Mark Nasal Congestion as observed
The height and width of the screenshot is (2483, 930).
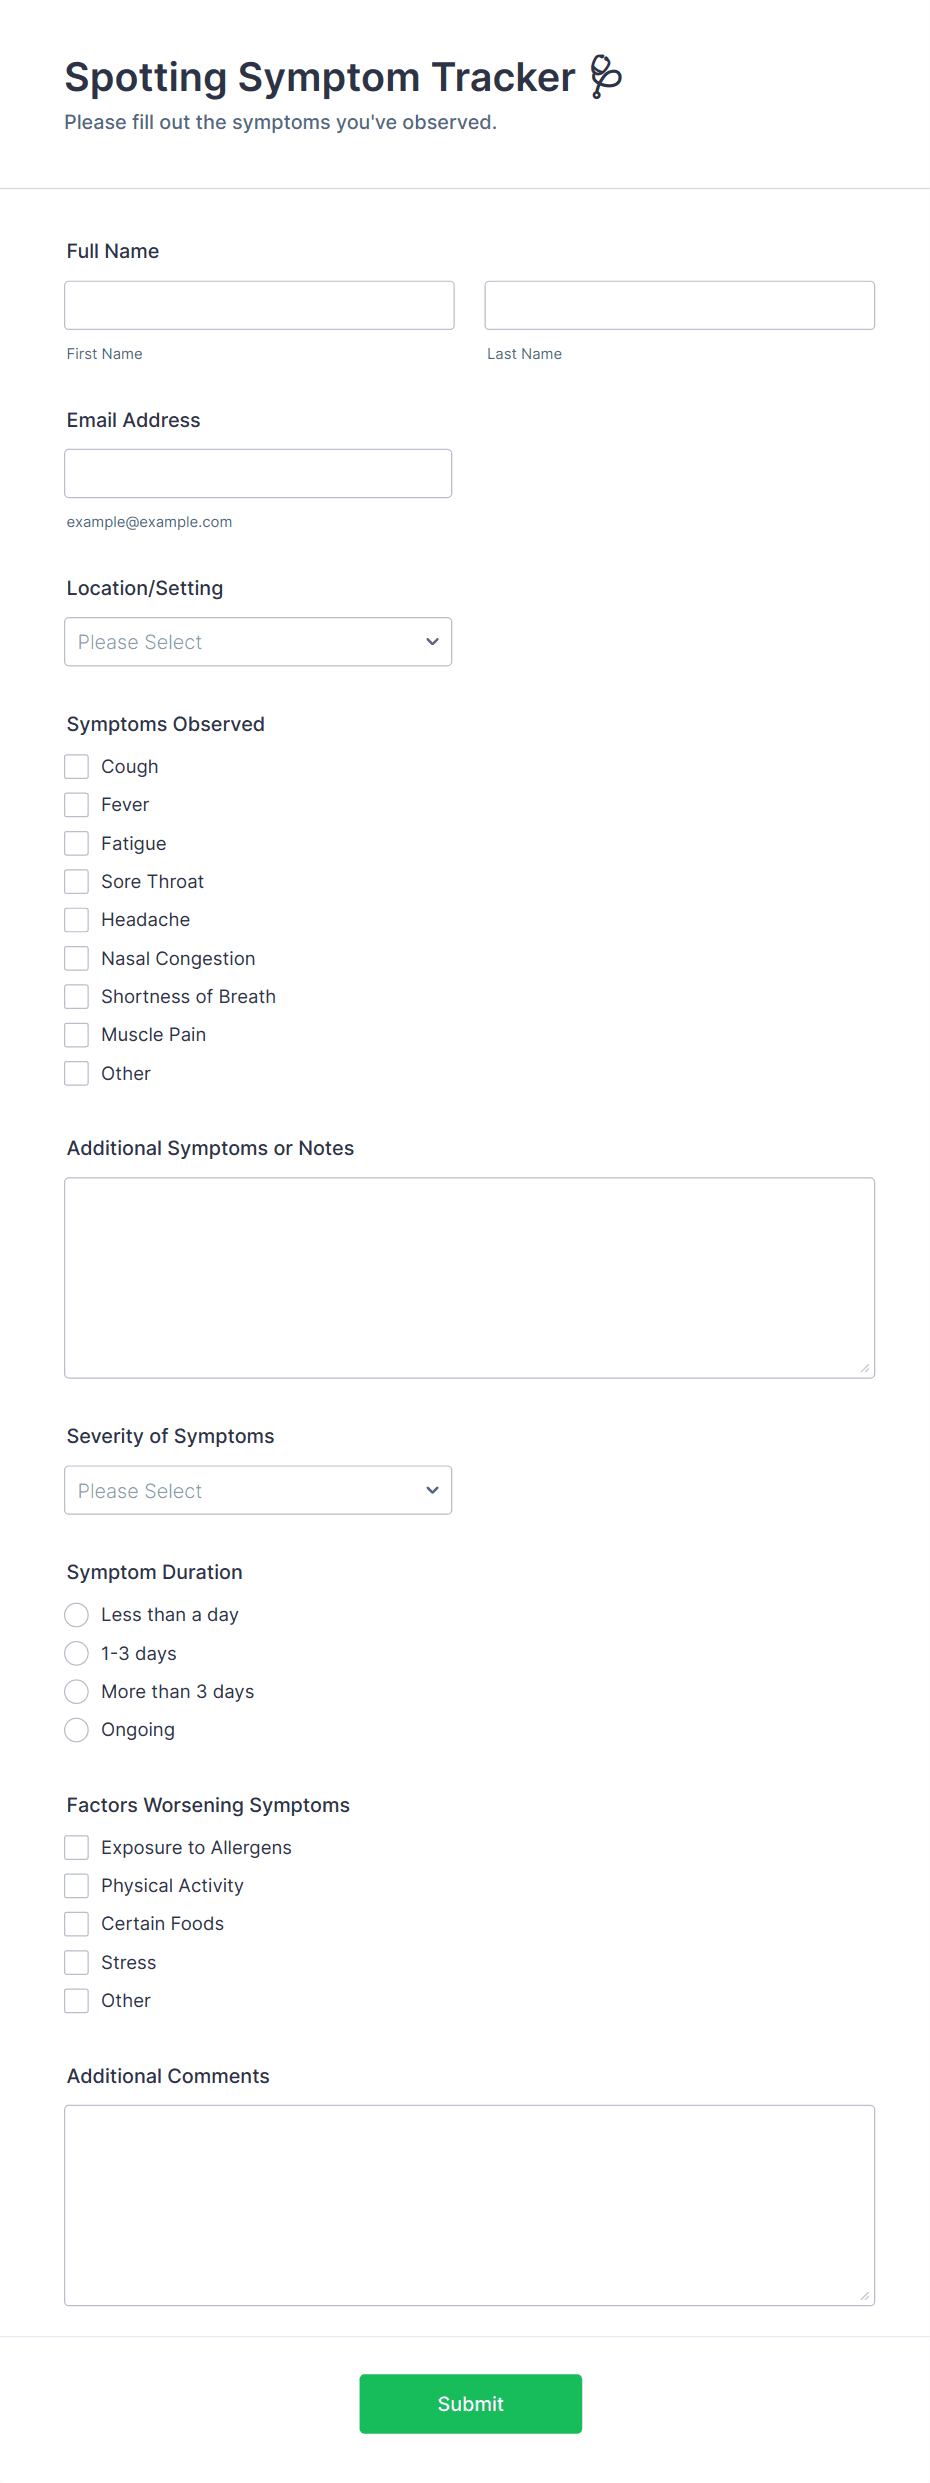[77, 958]
